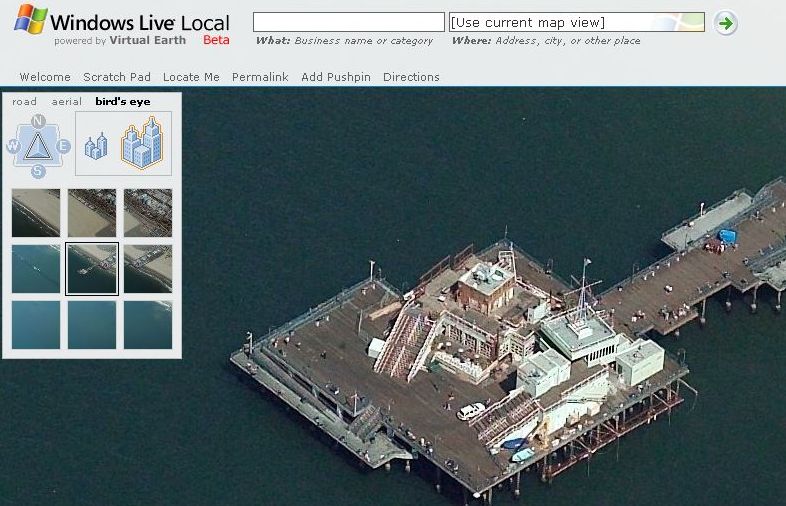Select bottom-middle ocean tile

92,325
